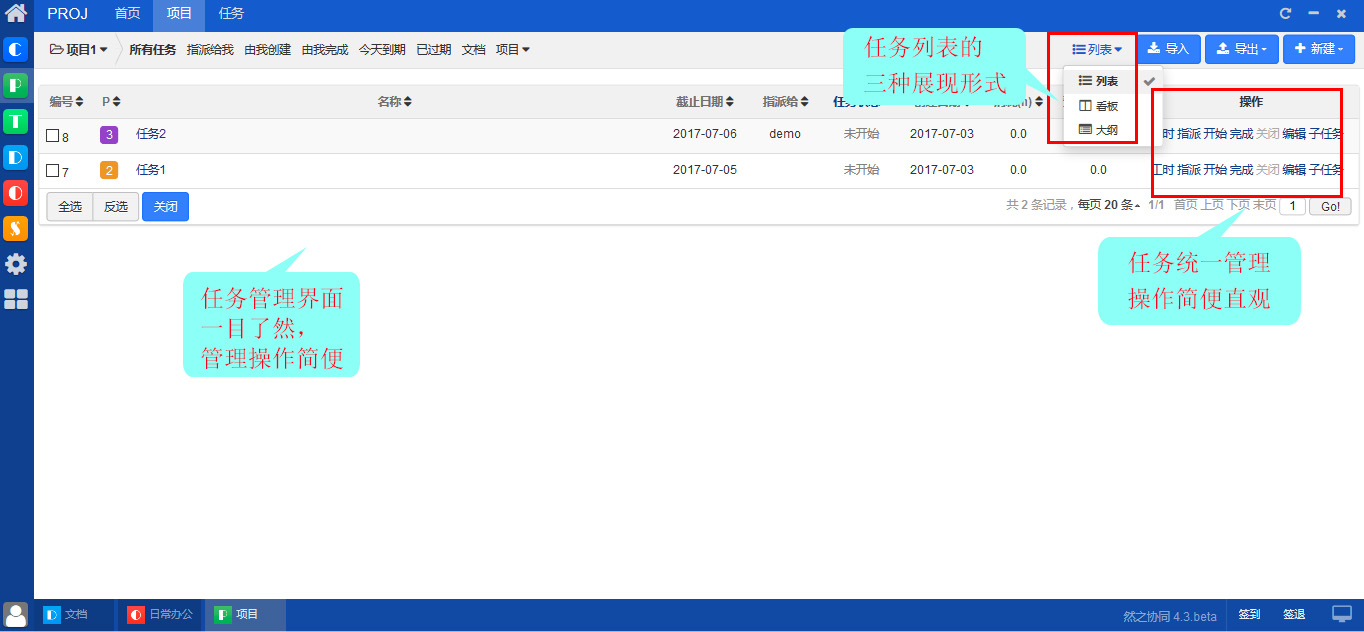Open the blue D documents app in sidebar

pyautogui.click(x=16, y=157)
